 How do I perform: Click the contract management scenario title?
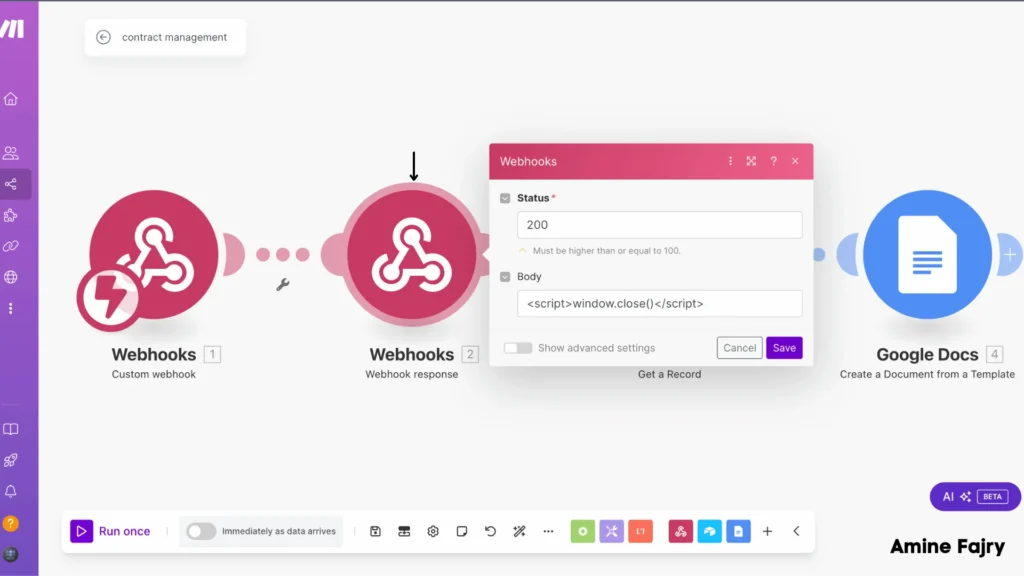tap(174, 37)
